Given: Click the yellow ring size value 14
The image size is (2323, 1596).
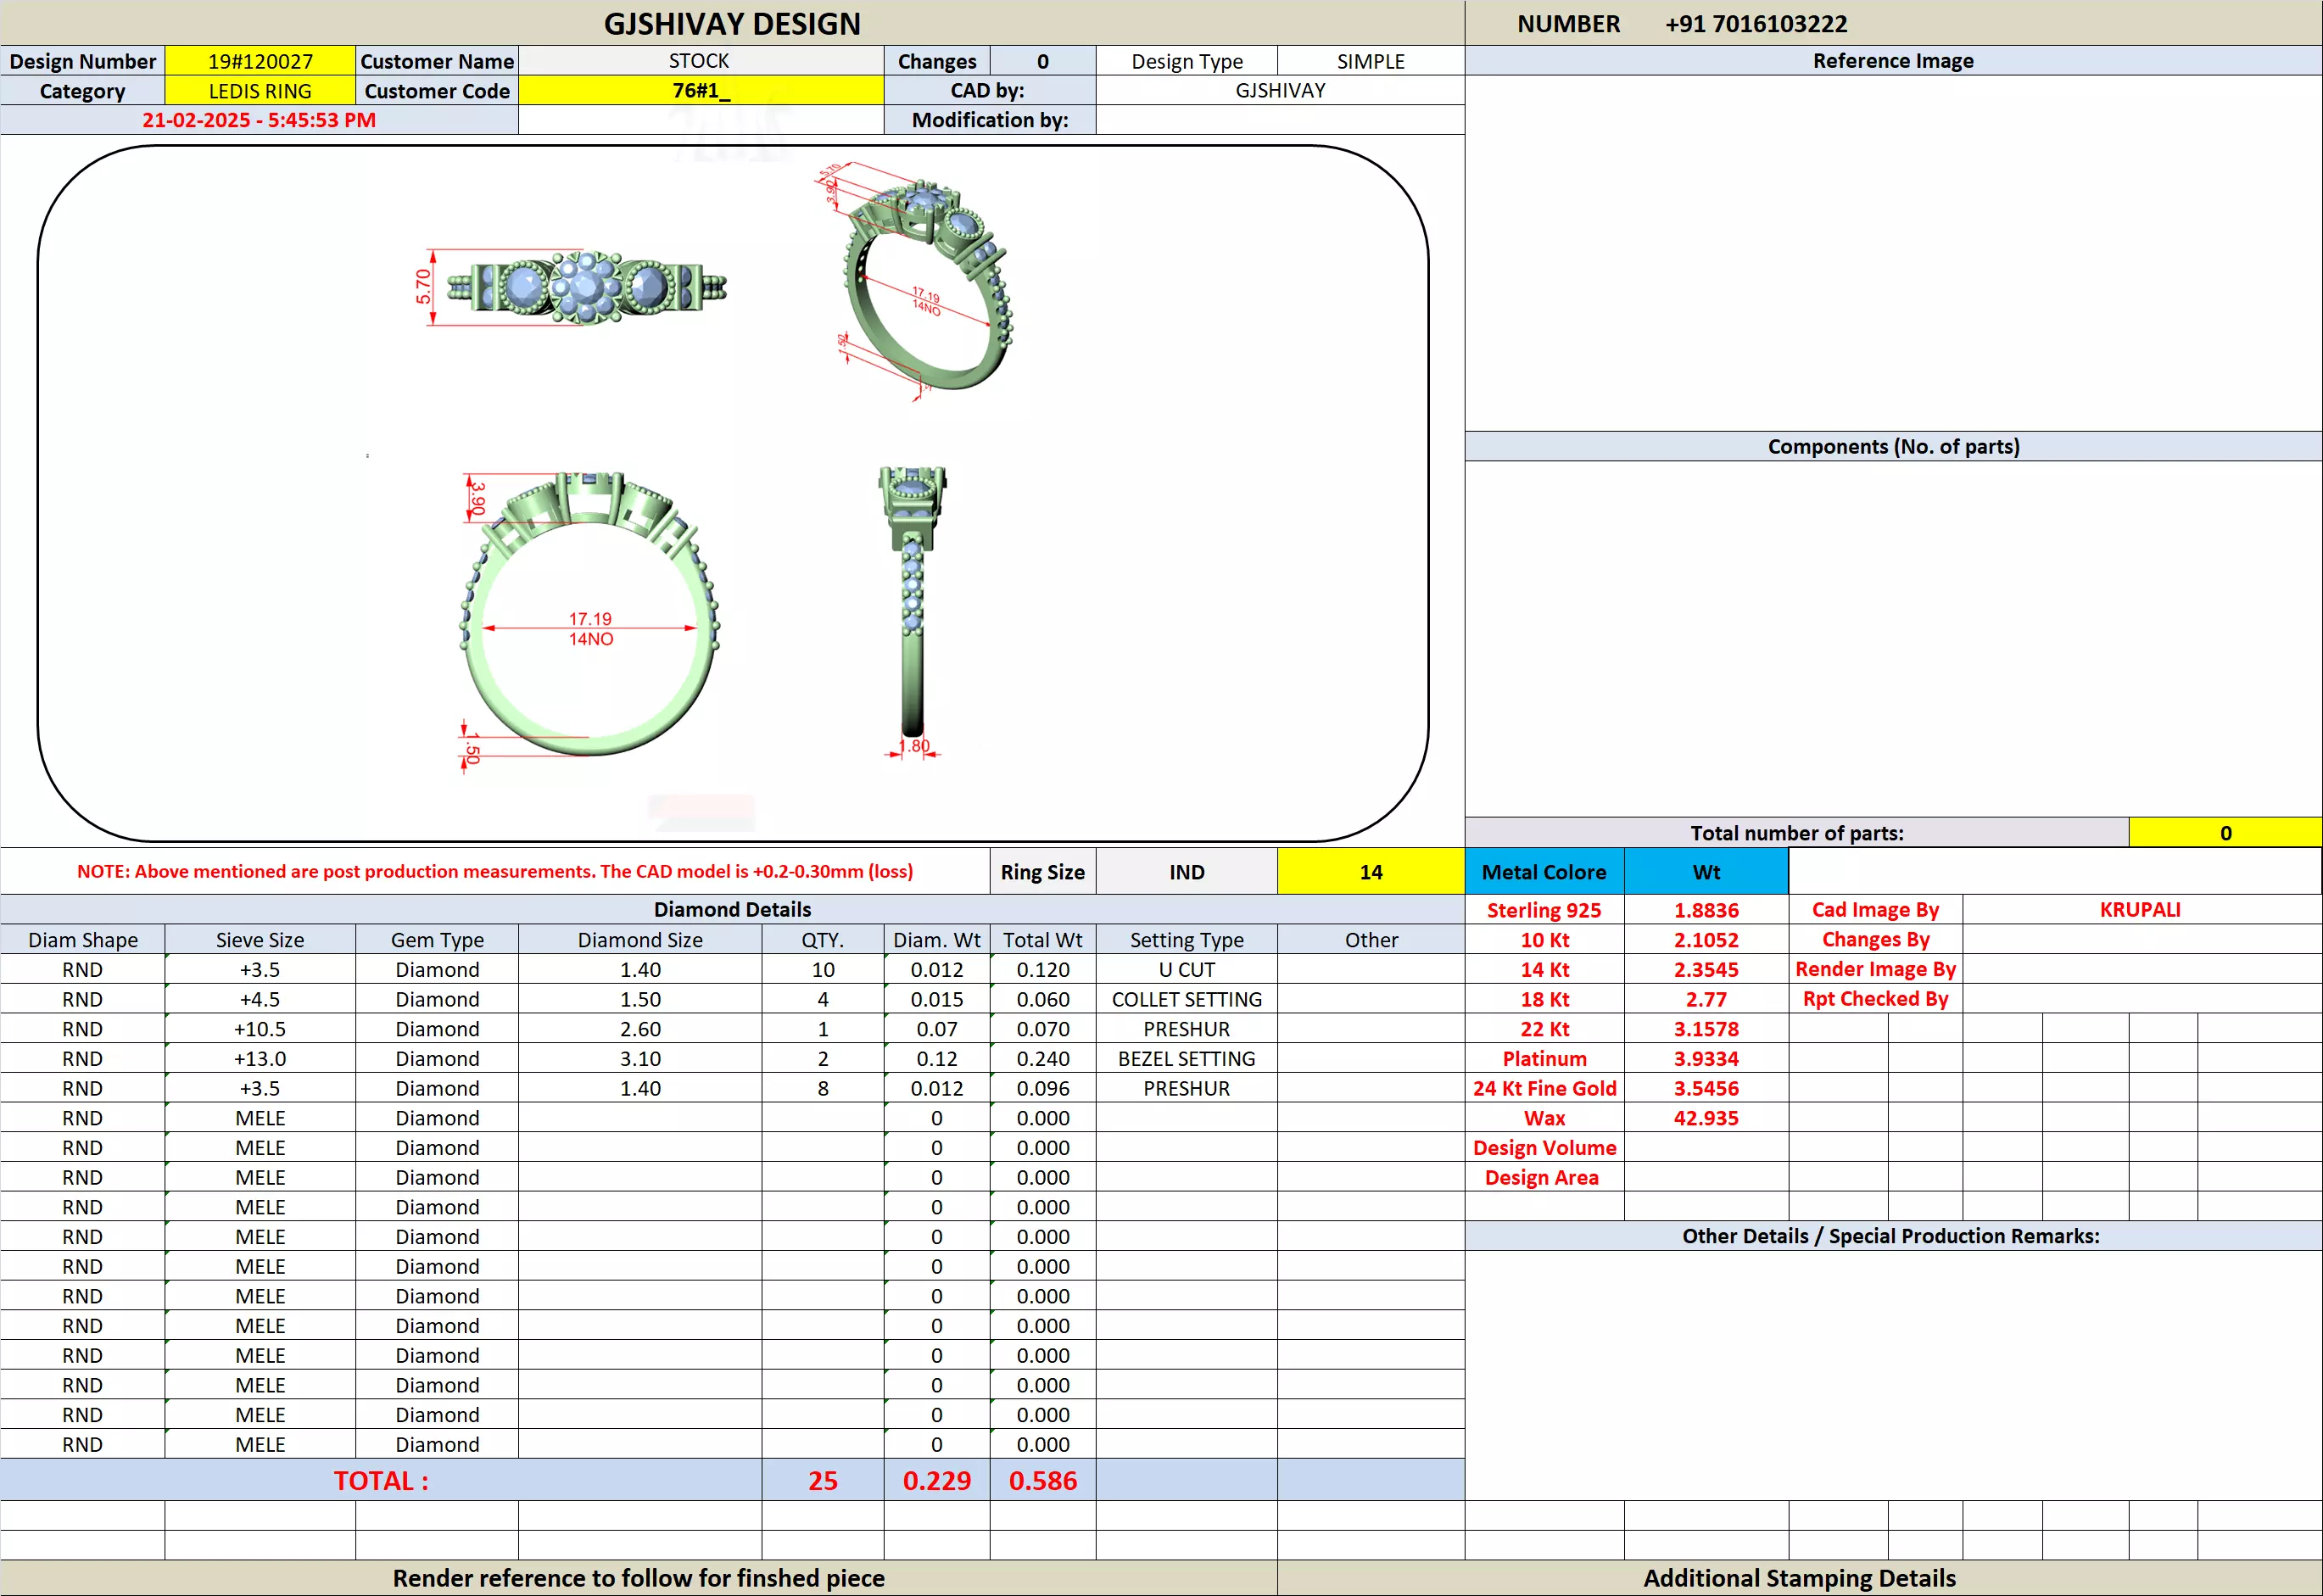Looking at the screenshot, I should [1370, 872].
